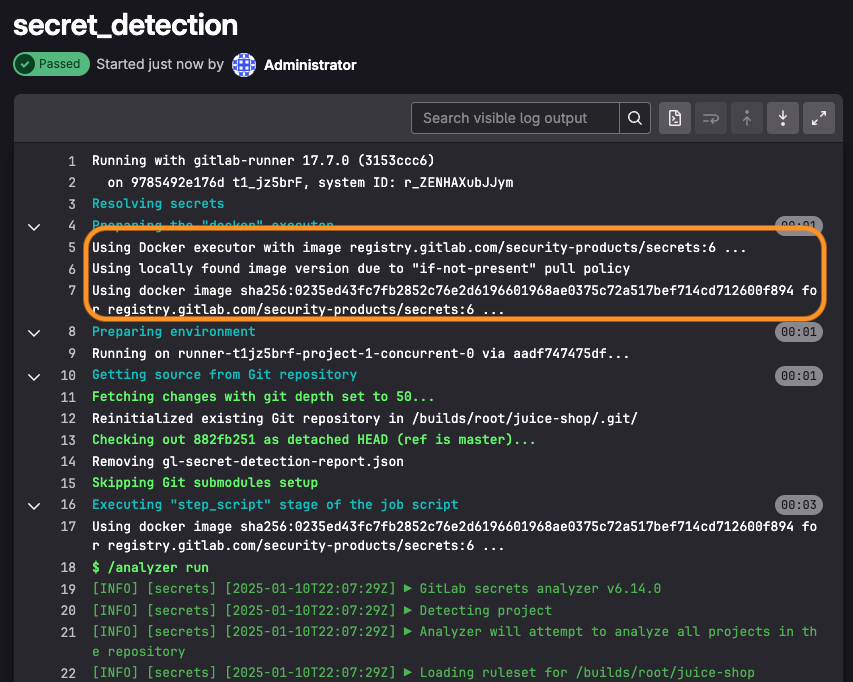The image size is (853, 682).
Task: Click line number 22 link
Action: pos(68,673)
